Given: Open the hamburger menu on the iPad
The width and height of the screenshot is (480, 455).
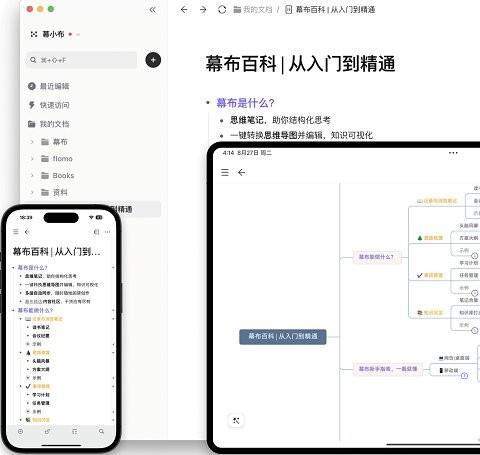Looking at the screenshot, I should pyautogui.click(x=225, y=172).
